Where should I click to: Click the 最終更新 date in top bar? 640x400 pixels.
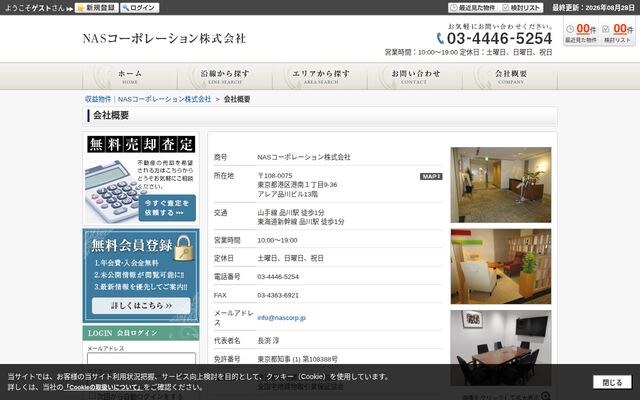[593, 8]
